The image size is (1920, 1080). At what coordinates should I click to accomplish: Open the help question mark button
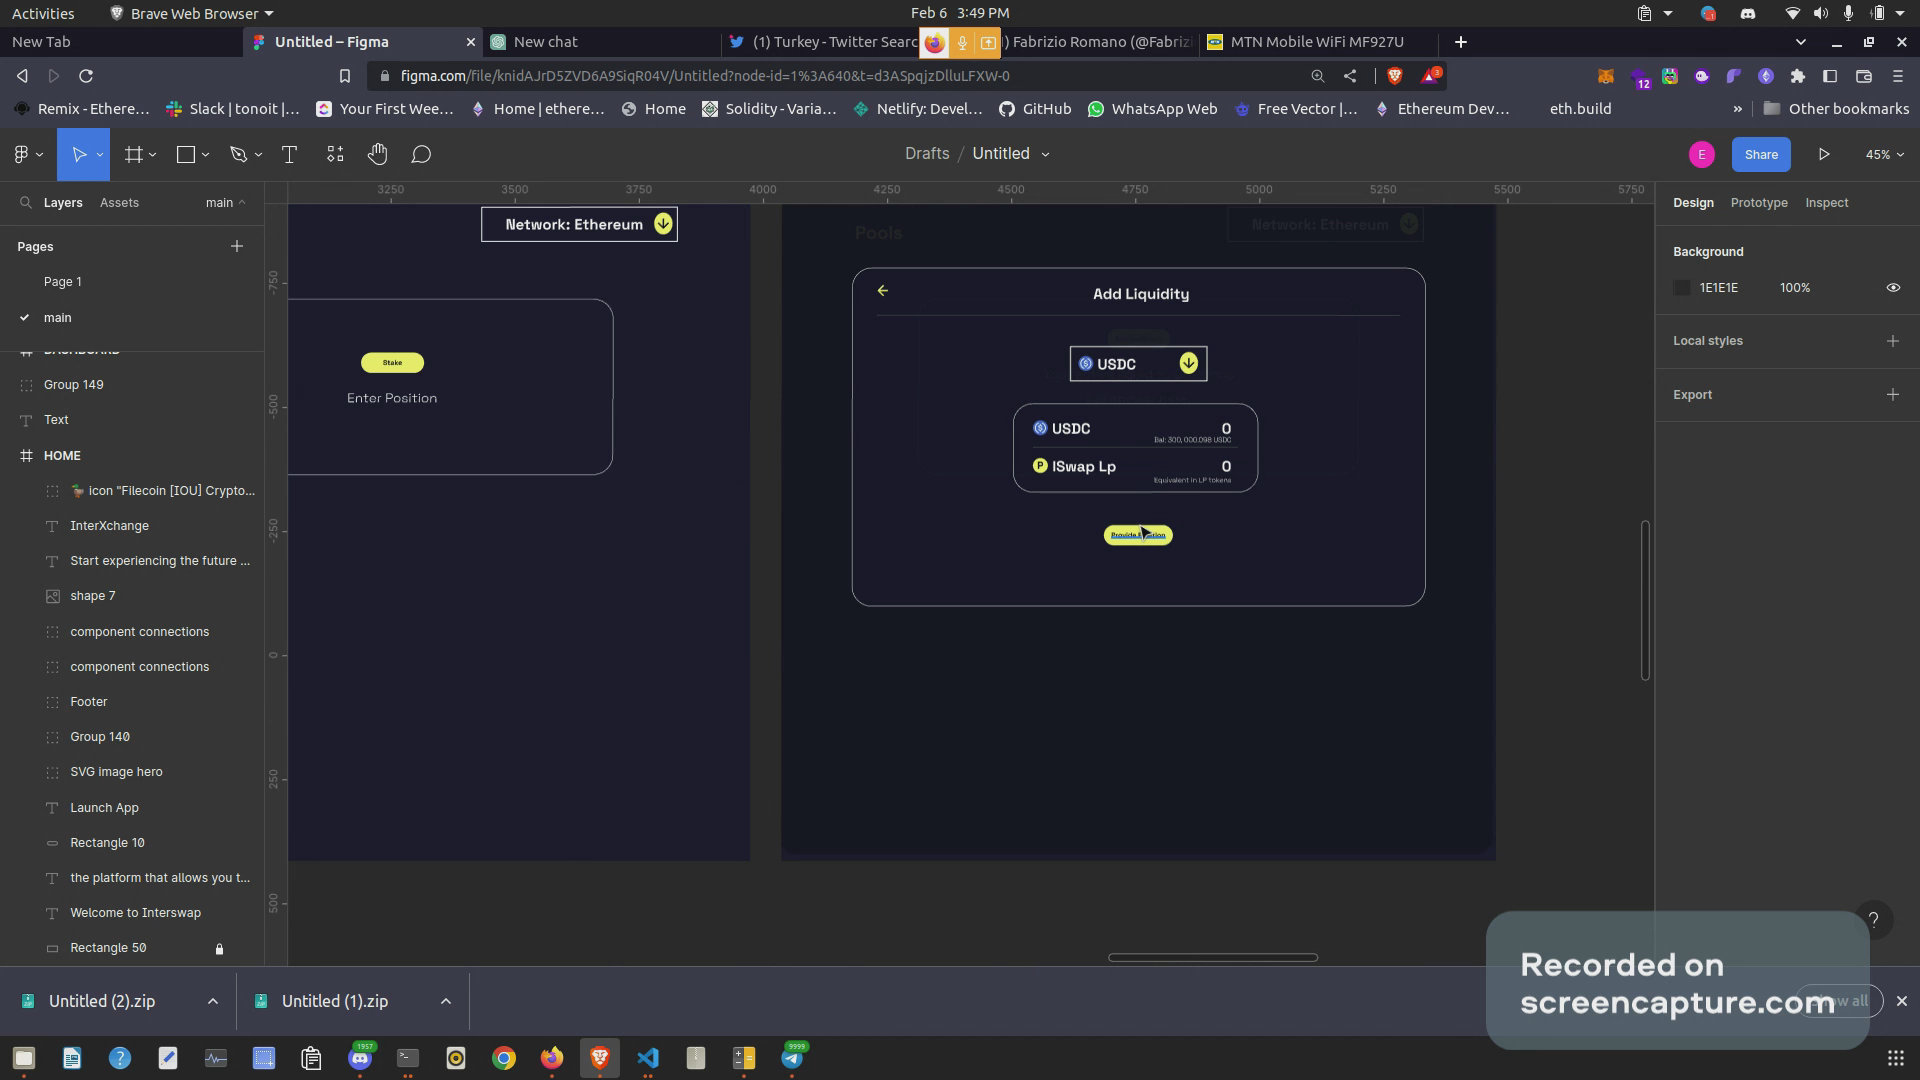coord(1873,920)
